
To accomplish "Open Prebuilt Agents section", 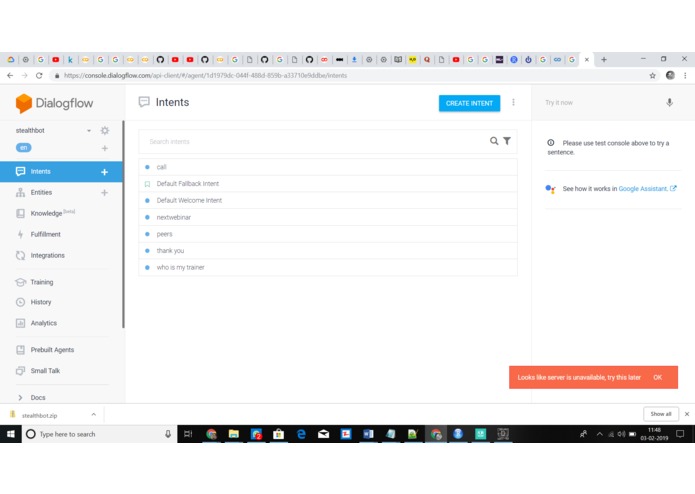I will tap(52, 350).
